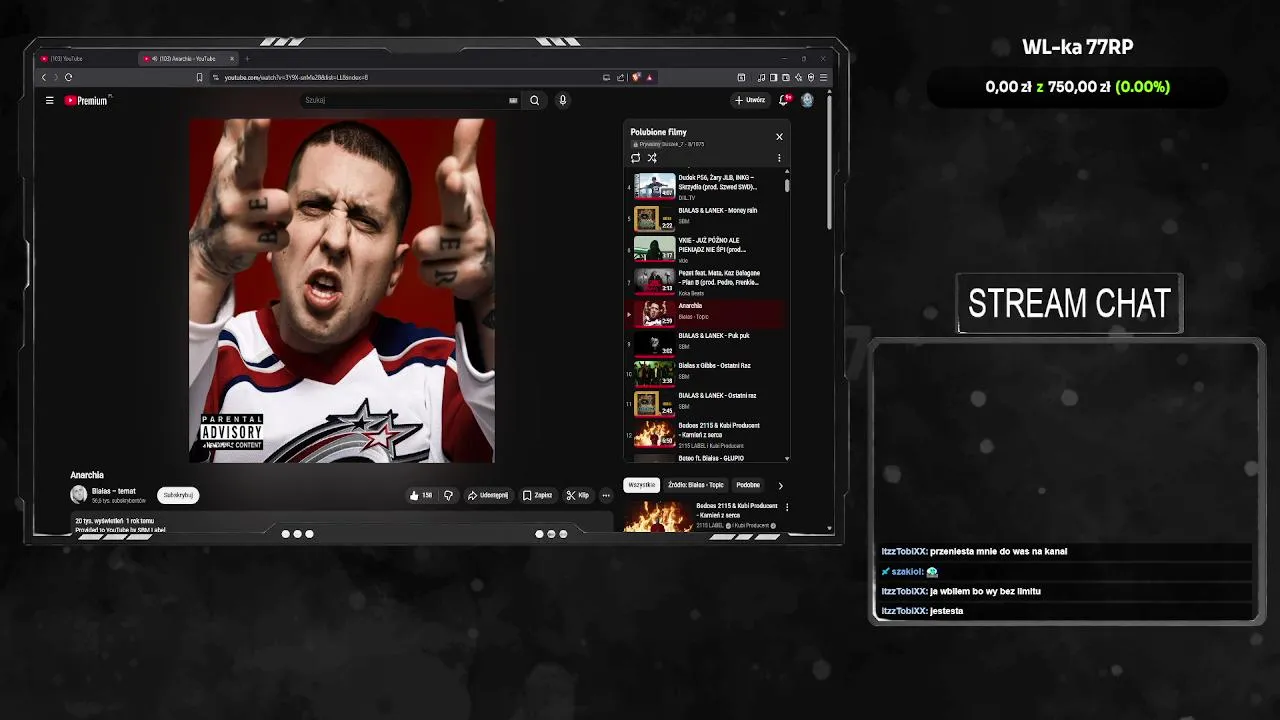Click the STREAM CHAT header label
Image resolution: width=1280 pixels, height=720 pixels.
point(1069,303)
